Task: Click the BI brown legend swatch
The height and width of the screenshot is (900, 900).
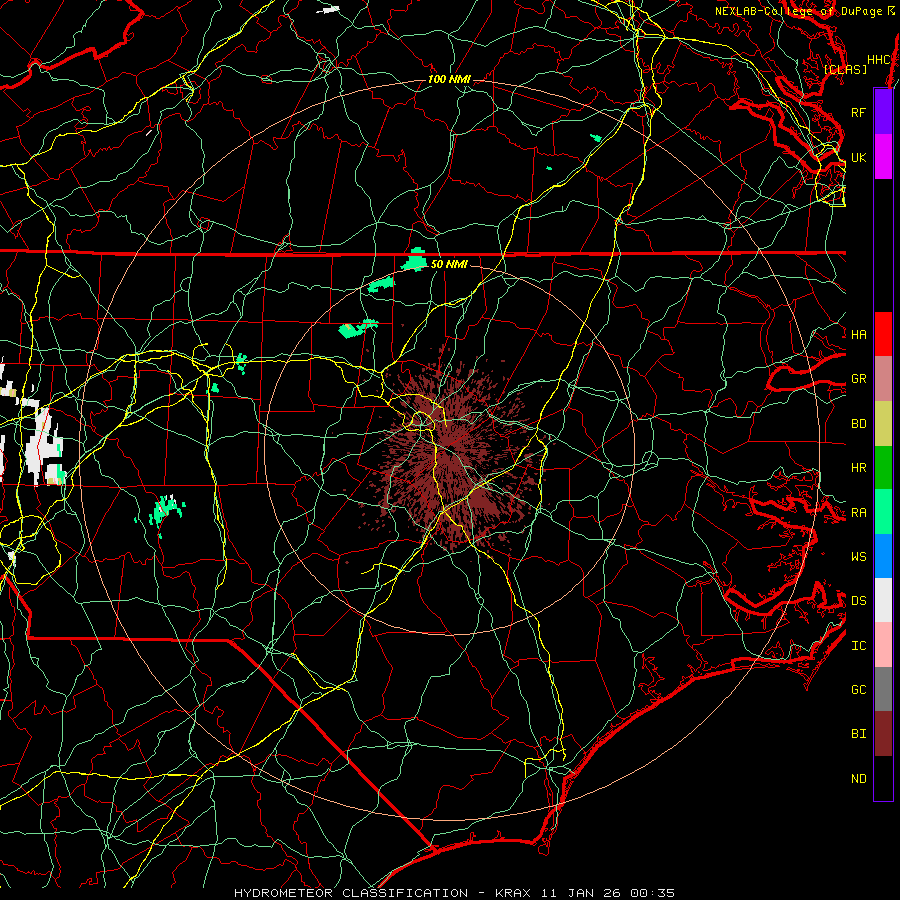Action: pos(883,734)
